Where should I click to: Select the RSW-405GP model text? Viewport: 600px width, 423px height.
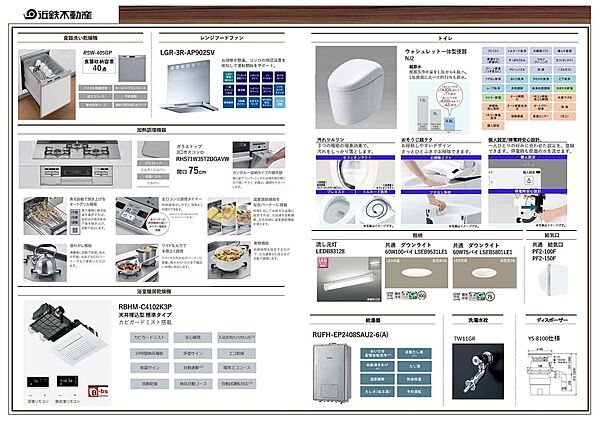(98, 52)
